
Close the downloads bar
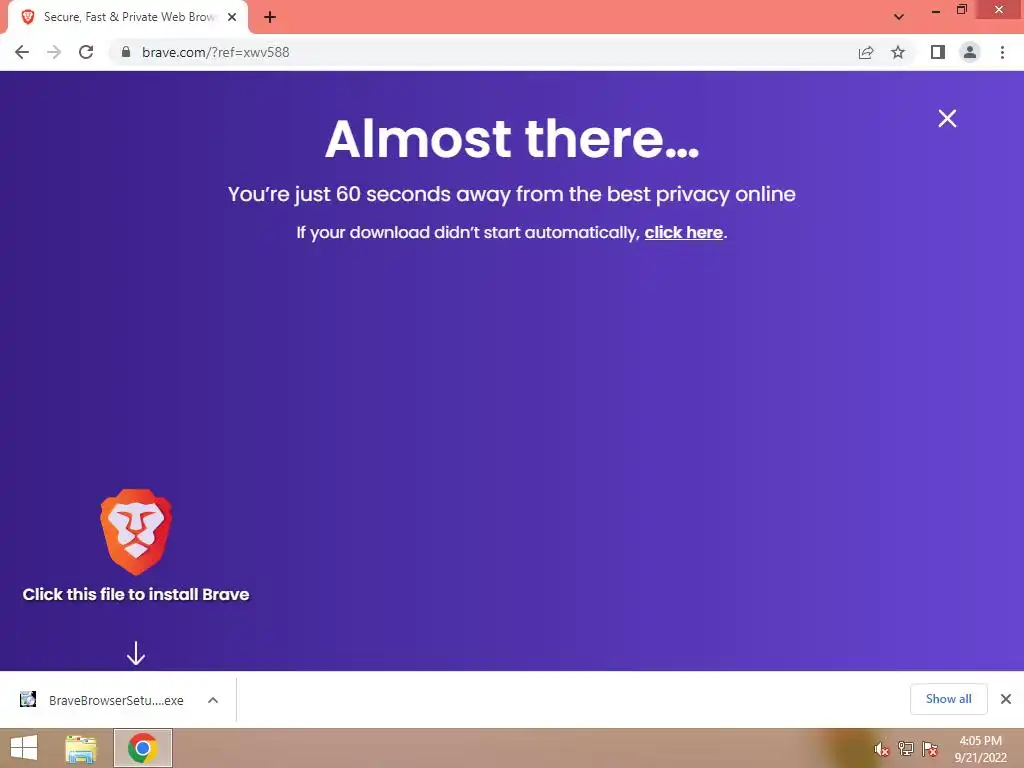click(1006, 699)
